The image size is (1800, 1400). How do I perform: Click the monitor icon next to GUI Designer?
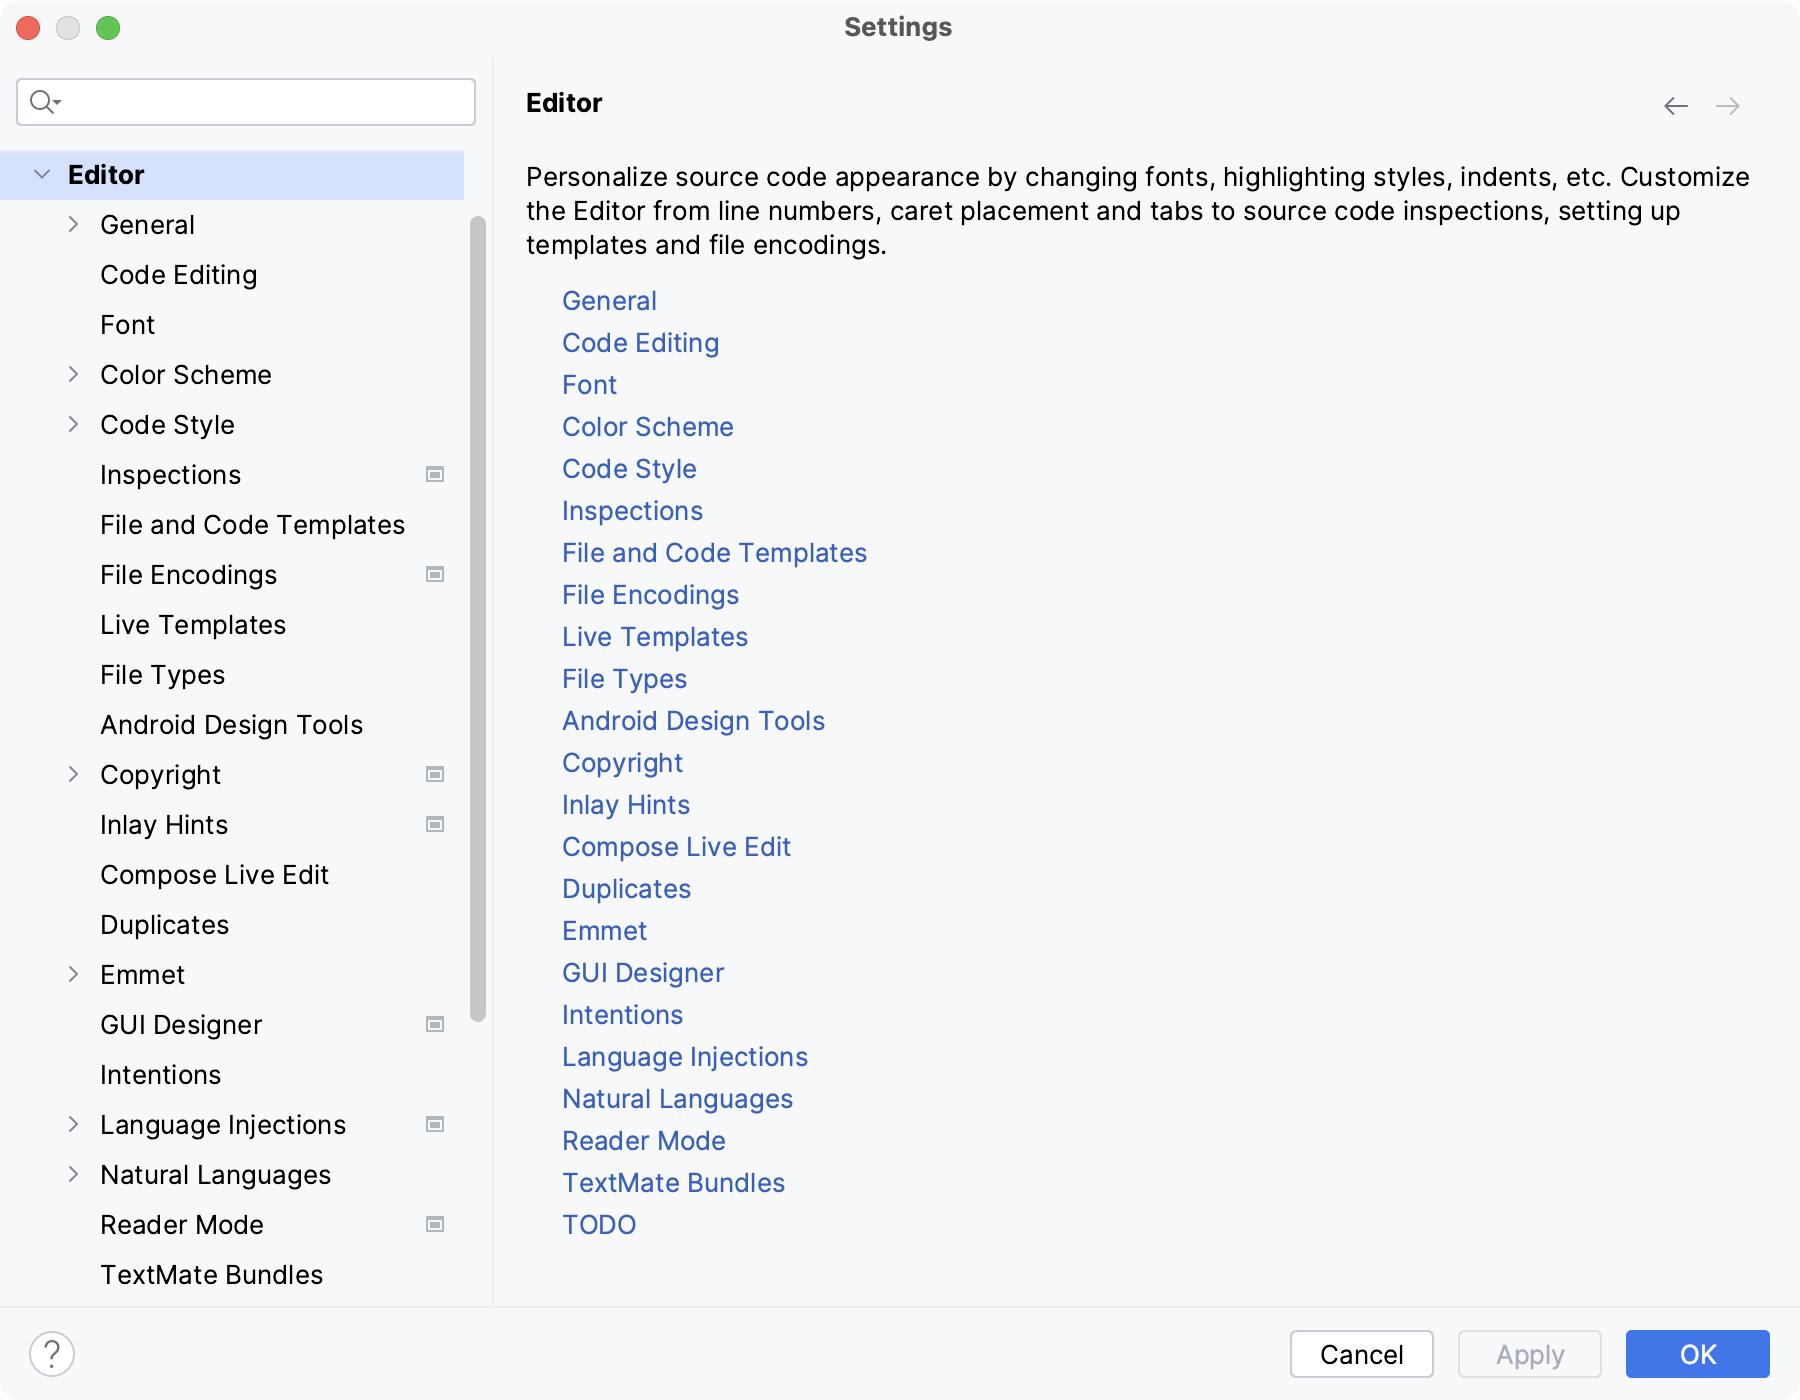434,1024
